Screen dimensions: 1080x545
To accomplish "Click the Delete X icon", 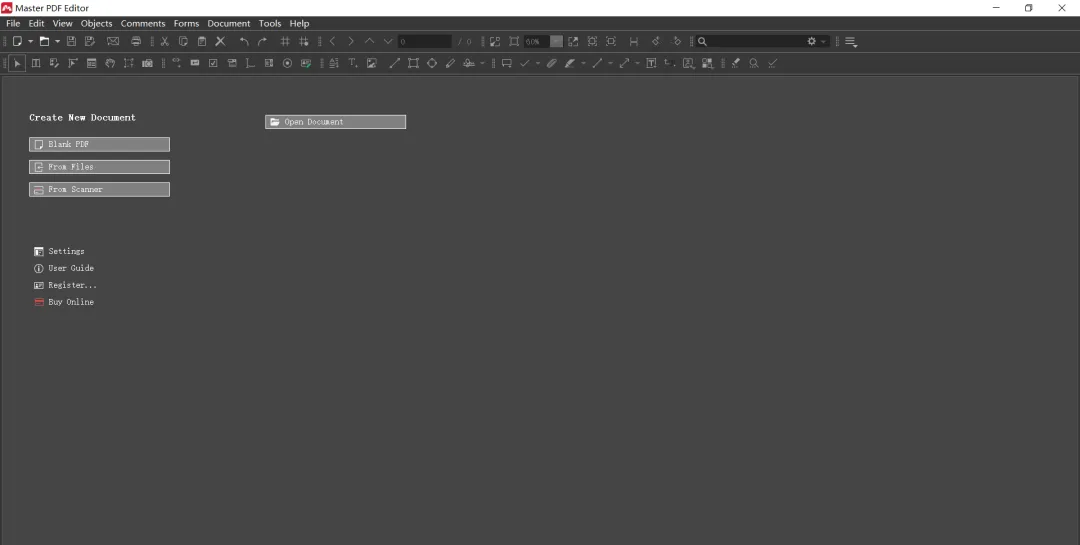I will (220, 41).
